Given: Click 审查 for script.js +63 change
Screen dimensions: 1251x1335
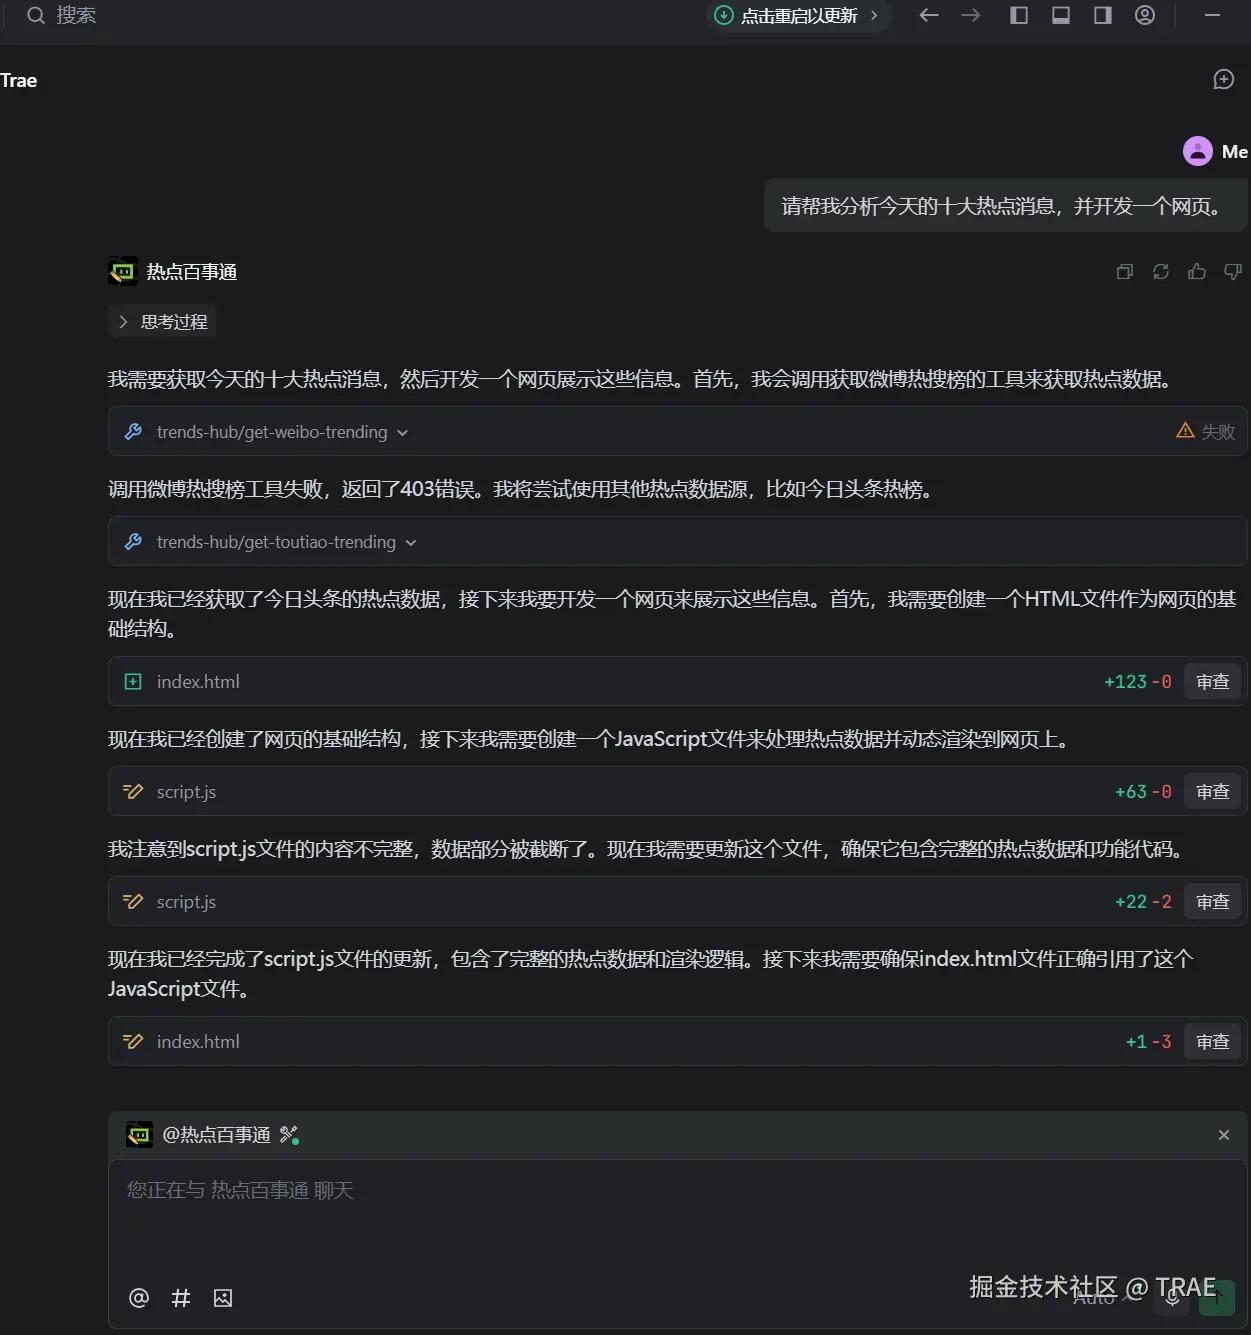Looking at the screenshot, I should pyautogui.click(x=1212, y=791).
